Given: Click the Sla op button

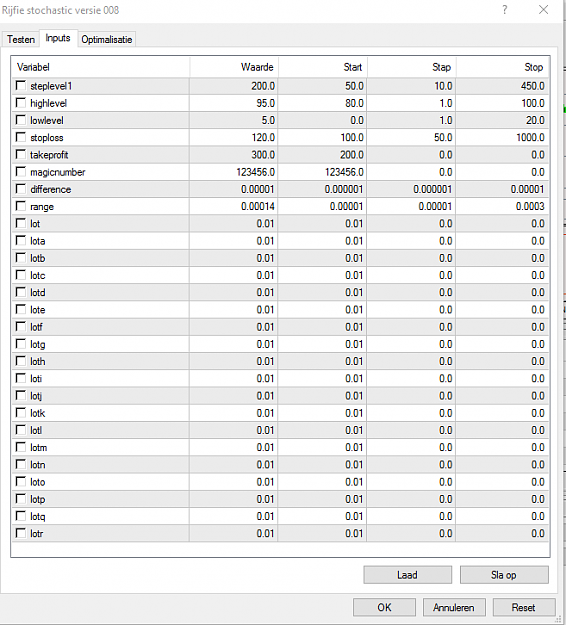Looking at the screenshot, I should point(504,575).
